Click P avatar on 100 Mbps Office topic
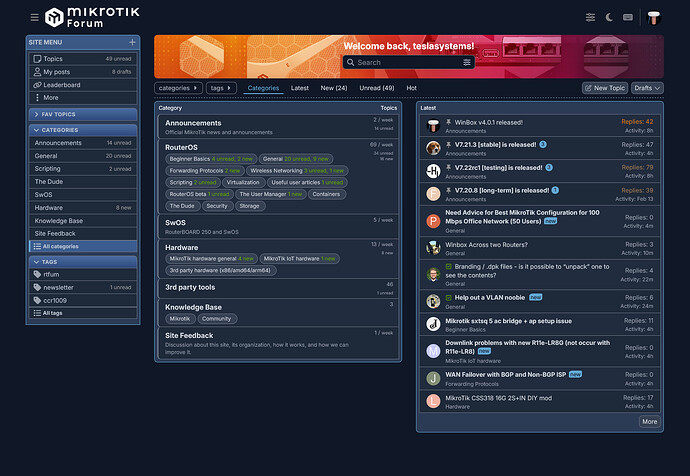The image size is (690, 476). [433, 221]
